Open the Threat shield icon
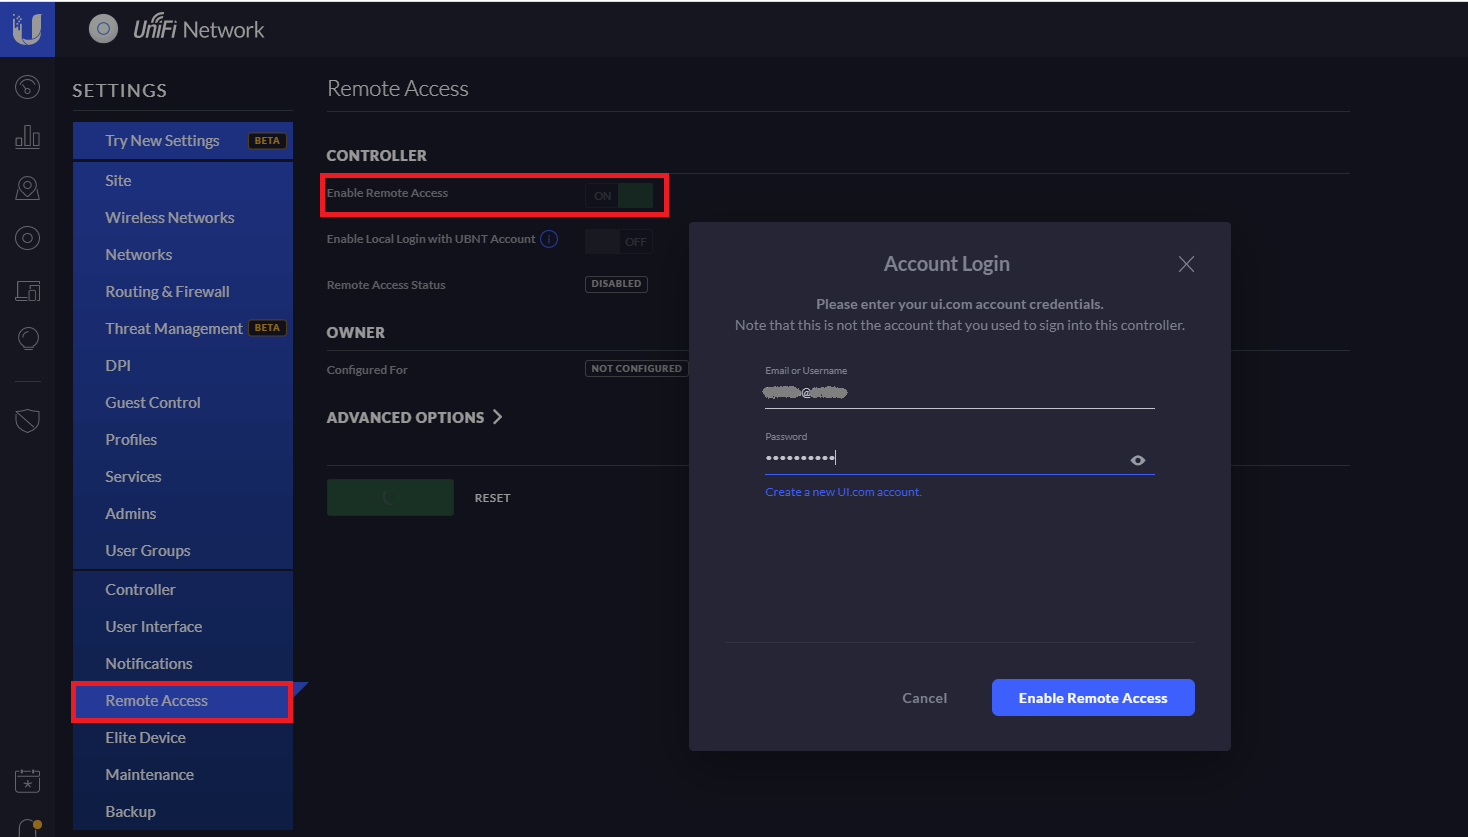This screenshot has width=1468, height=837. [x=28, y=421]
